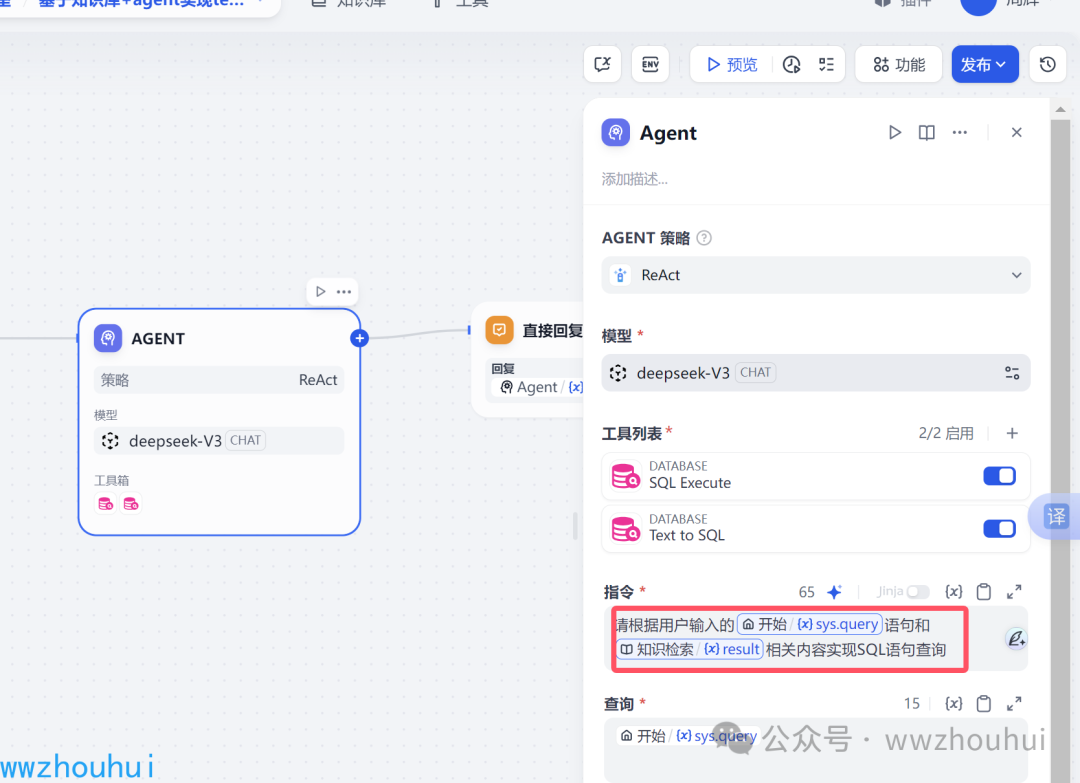
Task: Disable the SQL Execute tool toggle
Action: pos(999,476)
